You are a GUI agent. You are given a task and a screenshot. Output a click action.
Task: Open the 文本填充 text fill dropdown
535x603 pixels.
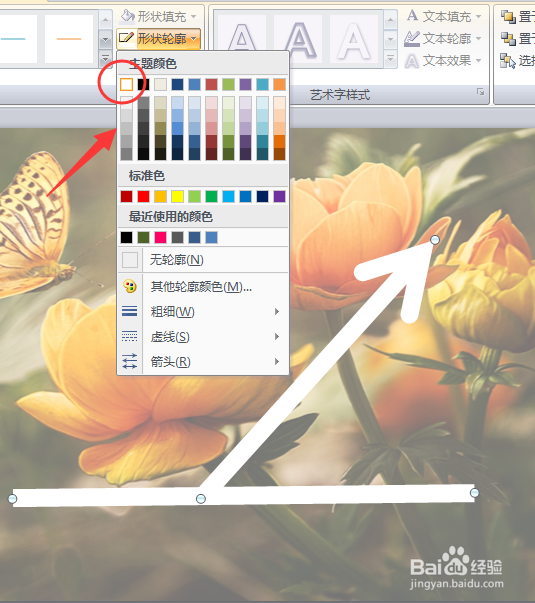pyautogui.click(x=444, y=17)
